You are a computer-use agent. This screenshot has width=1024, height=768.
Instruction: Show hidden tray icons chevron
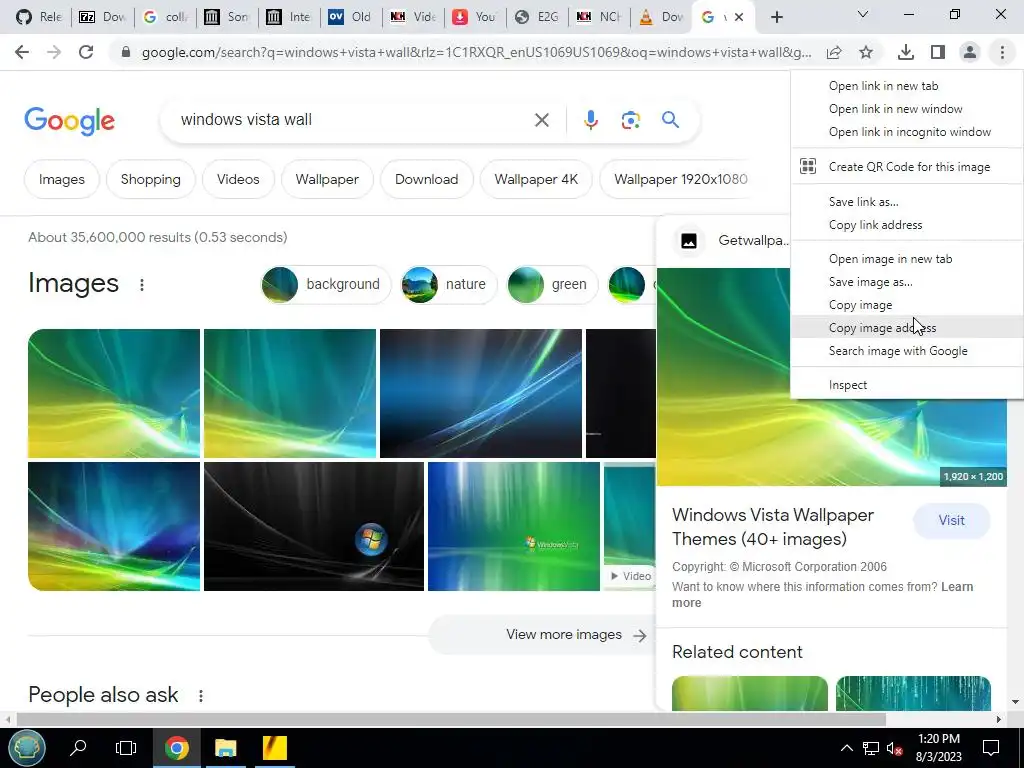tap(846, 748)
